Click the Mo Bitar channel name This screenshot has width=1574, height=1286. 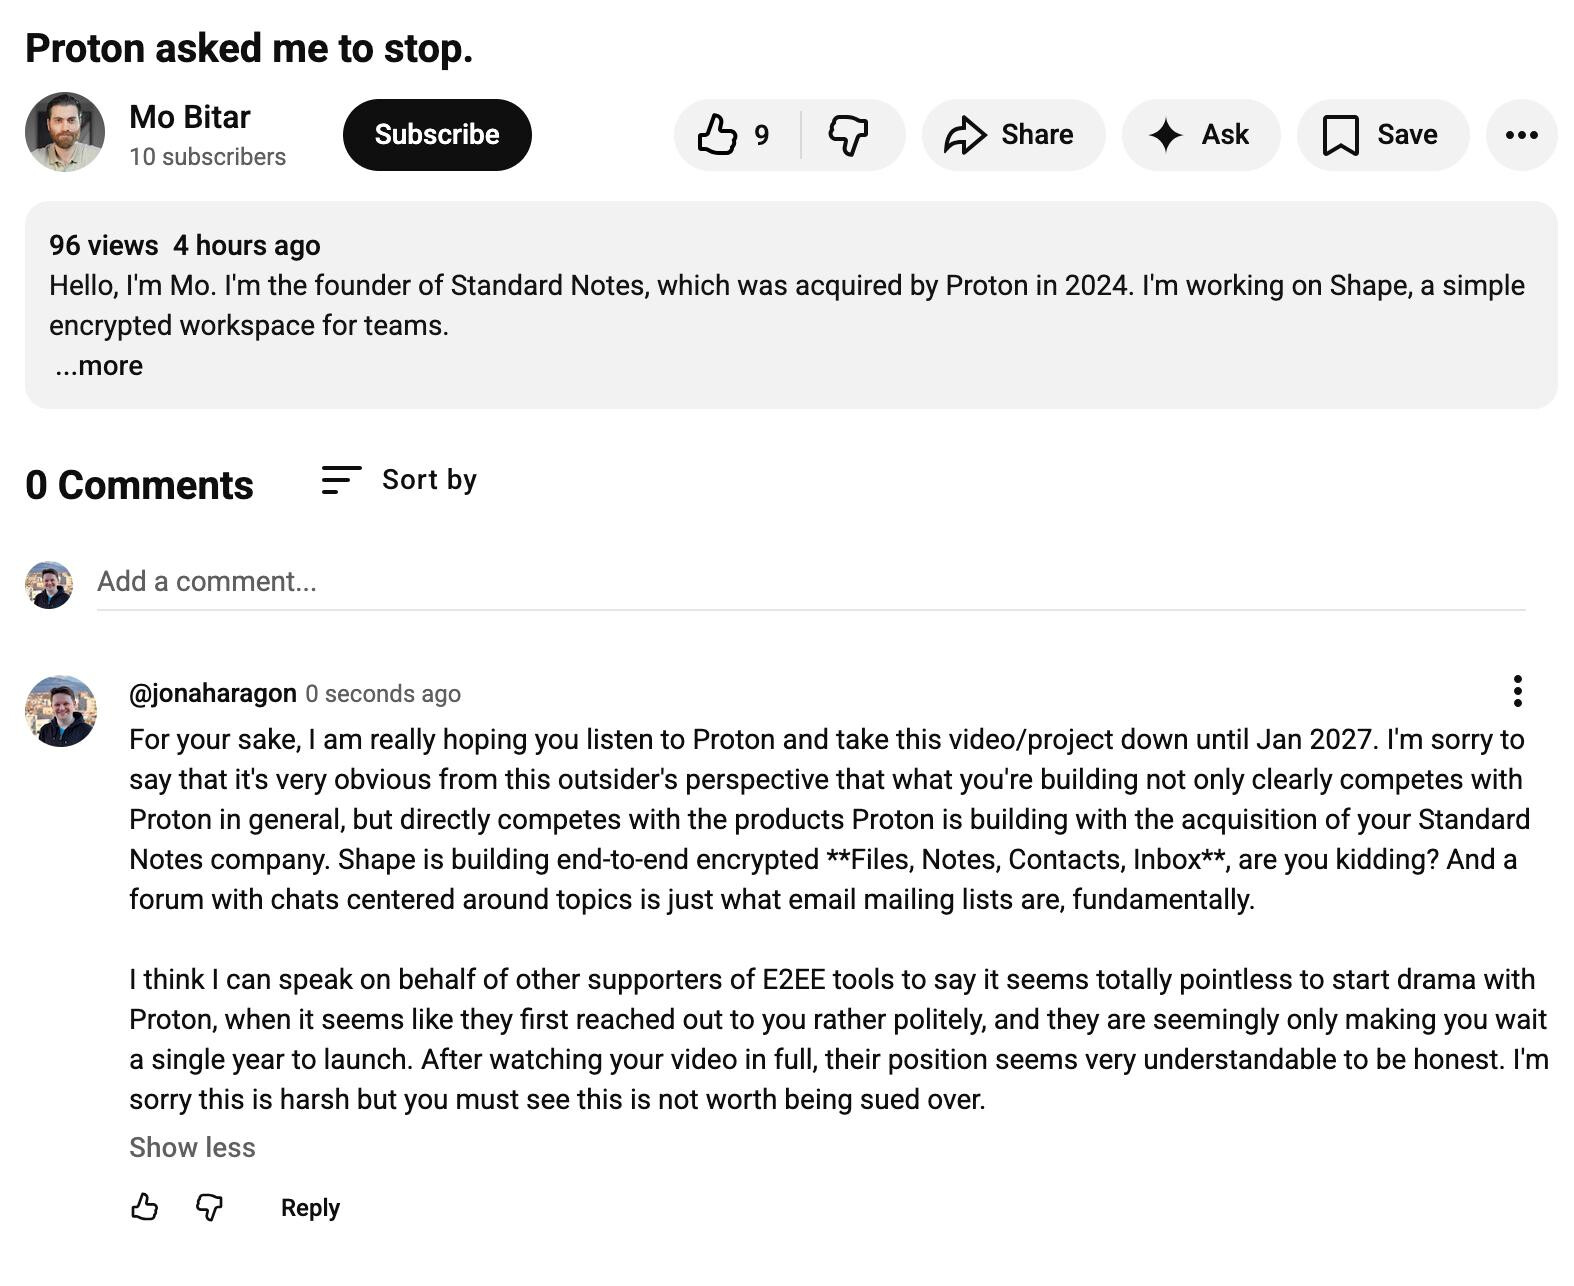point(190,117)
